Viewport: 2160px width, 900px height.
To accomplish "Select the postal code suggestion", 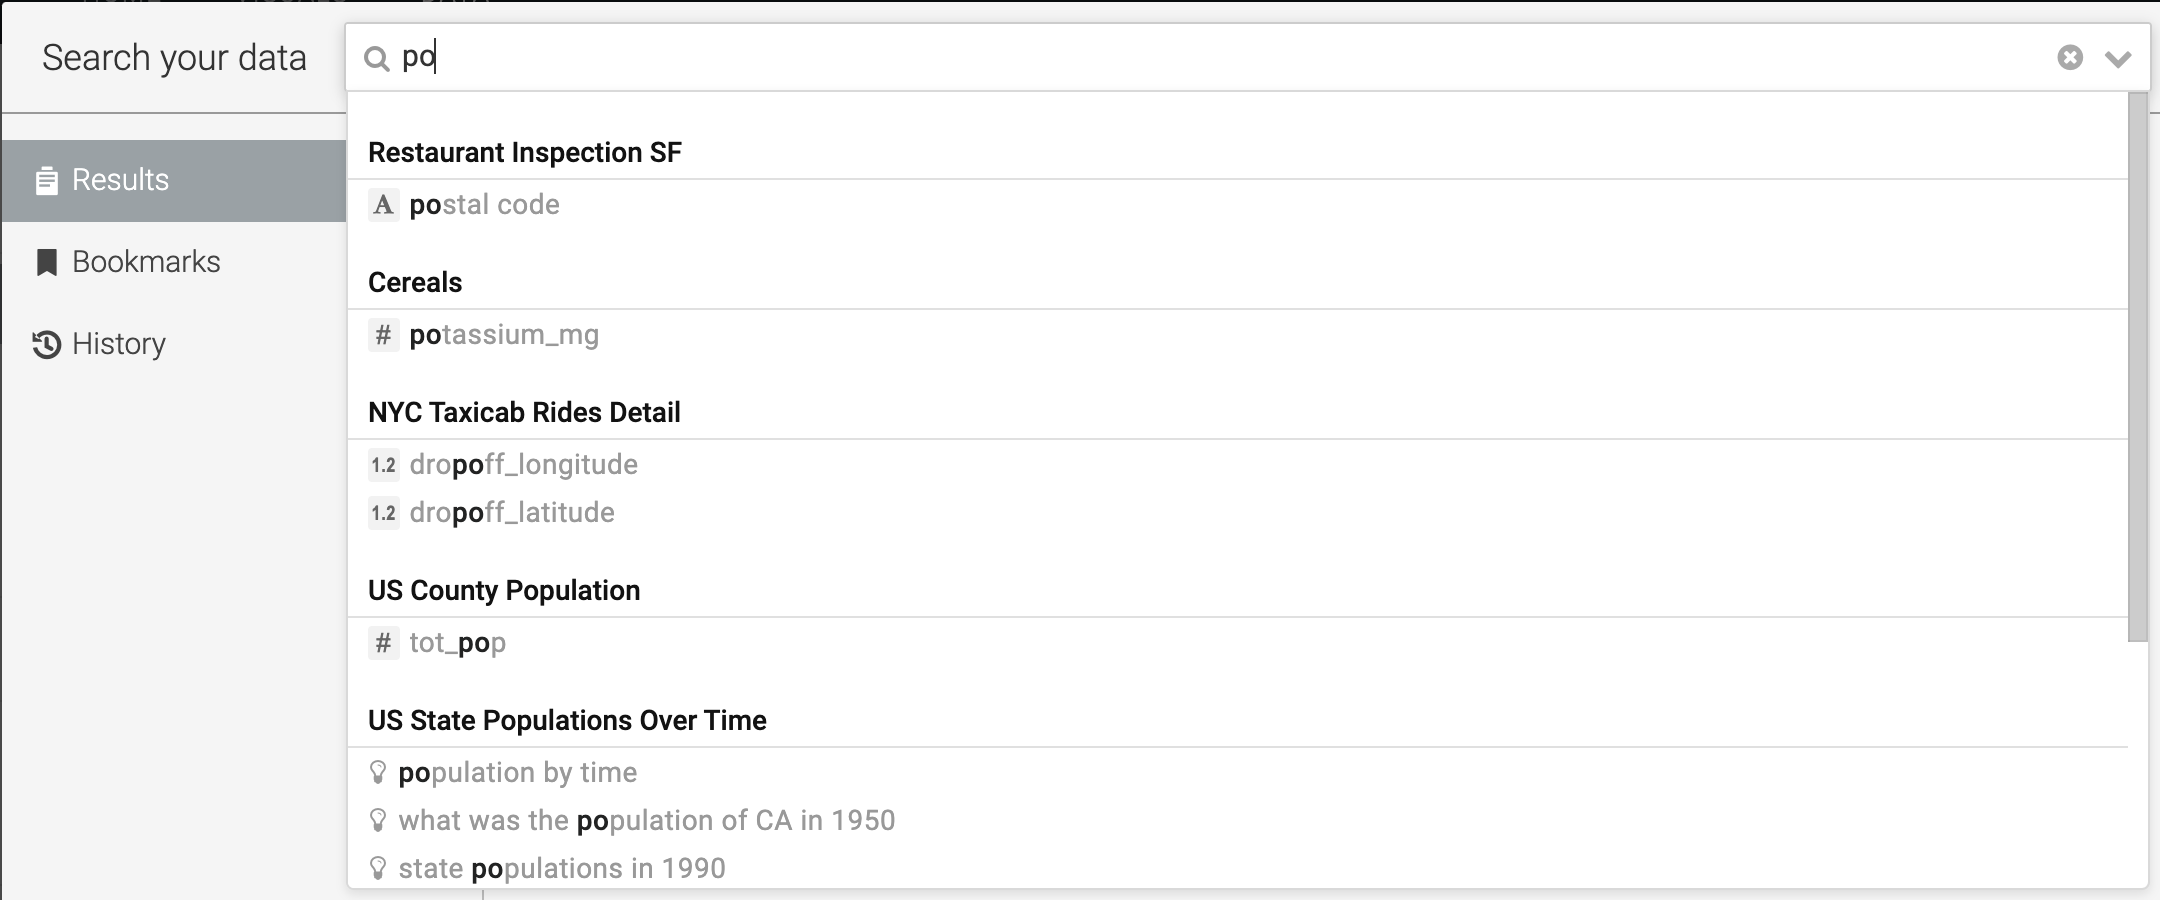I will 485,205.
